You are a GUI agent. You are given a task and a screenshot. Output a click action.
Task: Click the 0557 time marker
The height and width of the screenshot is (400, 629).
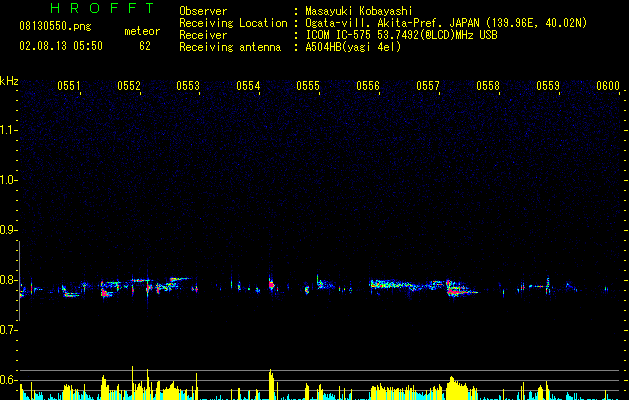[x=428, y=86]
